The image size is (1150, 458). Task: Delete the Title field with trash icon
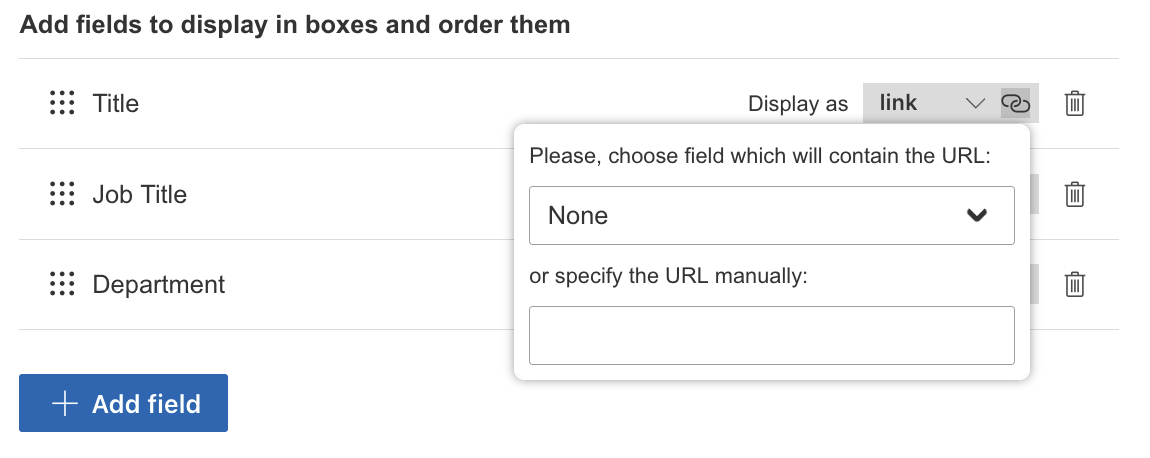coord(1075,103)
